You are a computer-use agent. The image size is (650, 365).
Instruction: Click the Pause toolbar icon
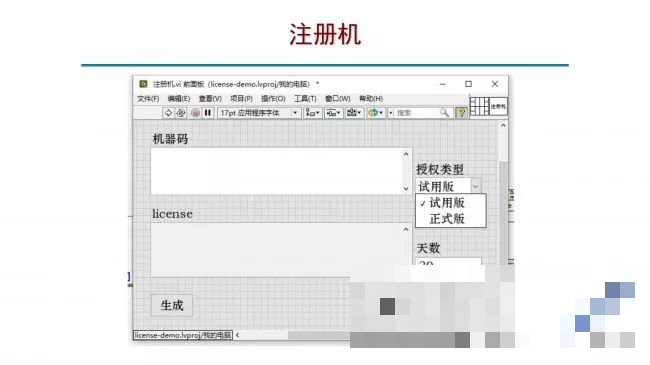[x=208, y=113]
